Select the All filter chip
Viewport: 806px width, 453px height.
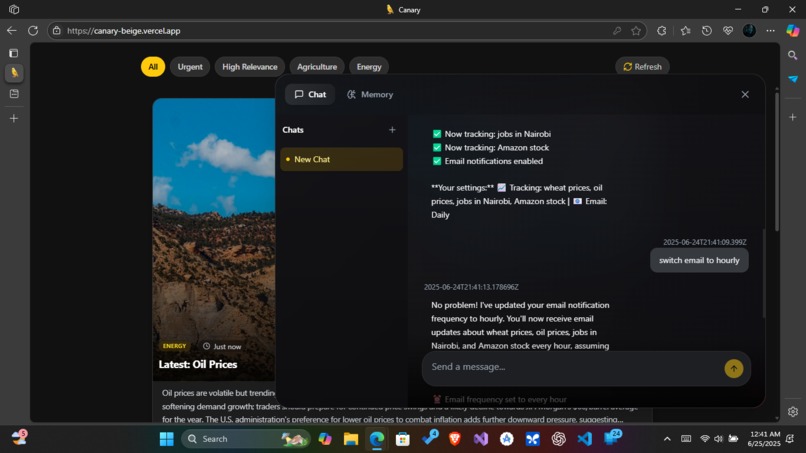coord(153,67)
